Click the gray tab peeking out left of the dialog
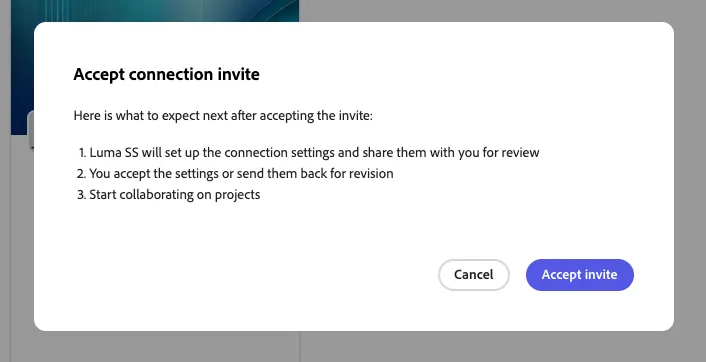706x362 pixels. tap(31, 130)
